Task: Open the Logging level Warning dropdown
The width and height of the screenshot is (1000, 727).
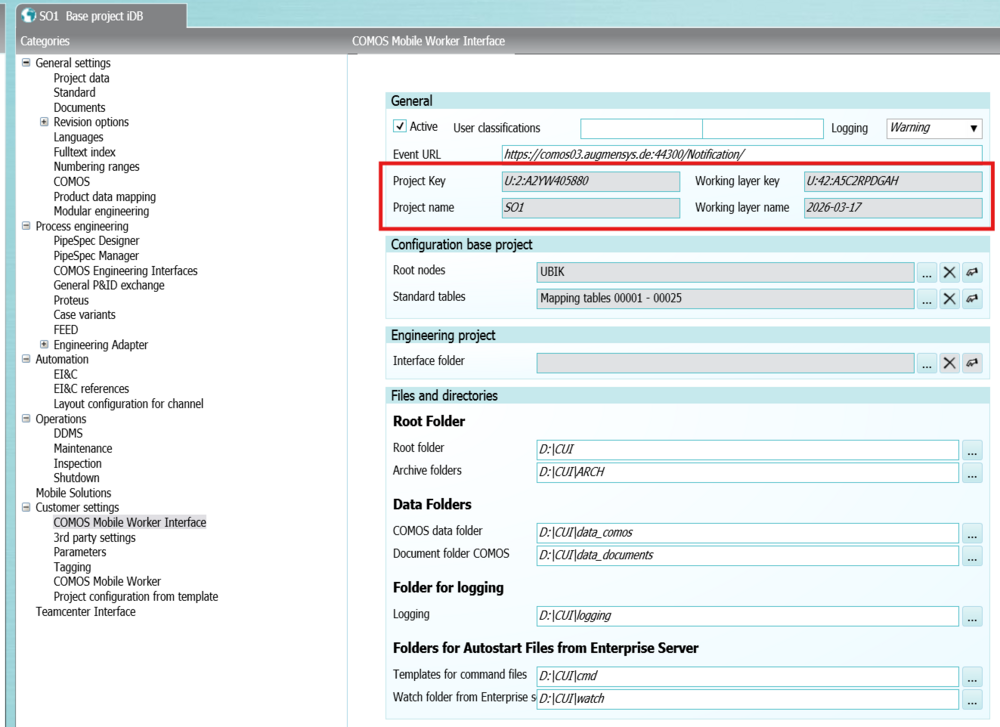Action: point(934,128)
